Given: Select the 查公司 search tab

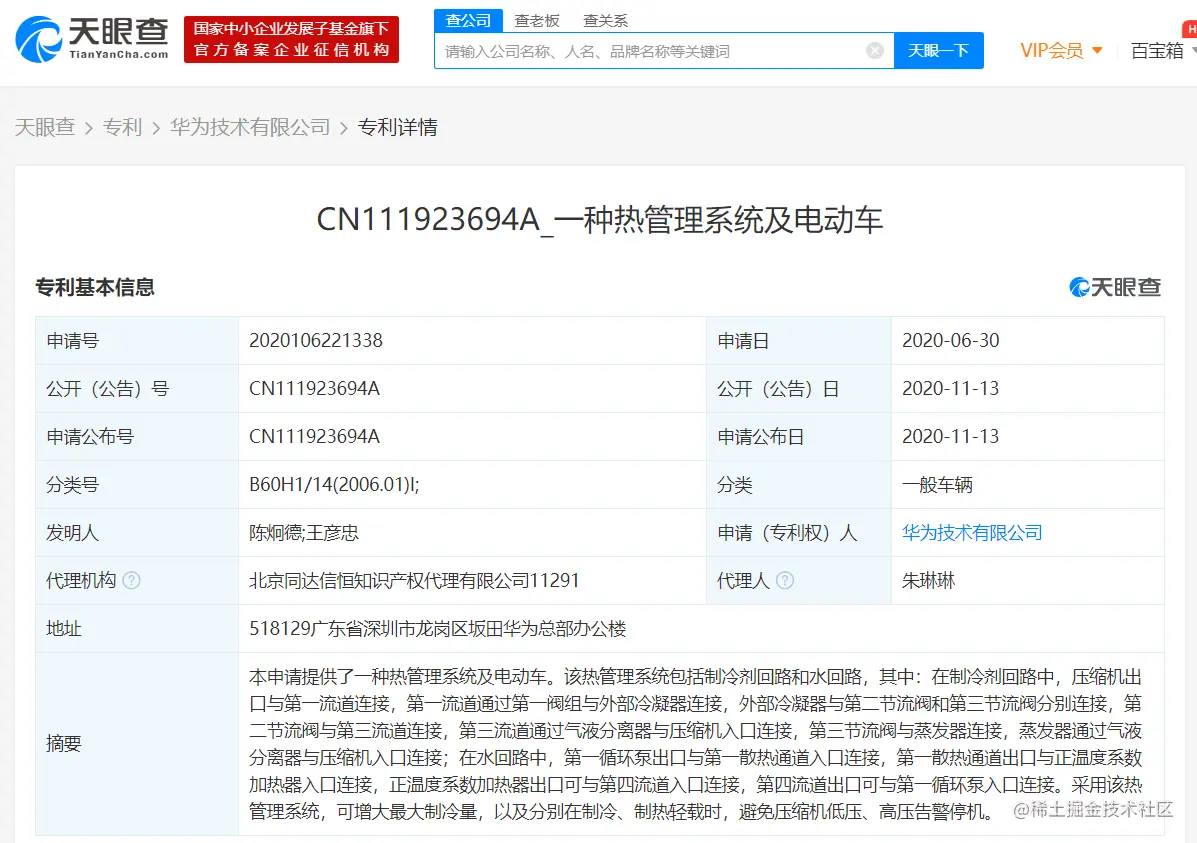Looking at the screenshot, I should [x=468, y=21].
